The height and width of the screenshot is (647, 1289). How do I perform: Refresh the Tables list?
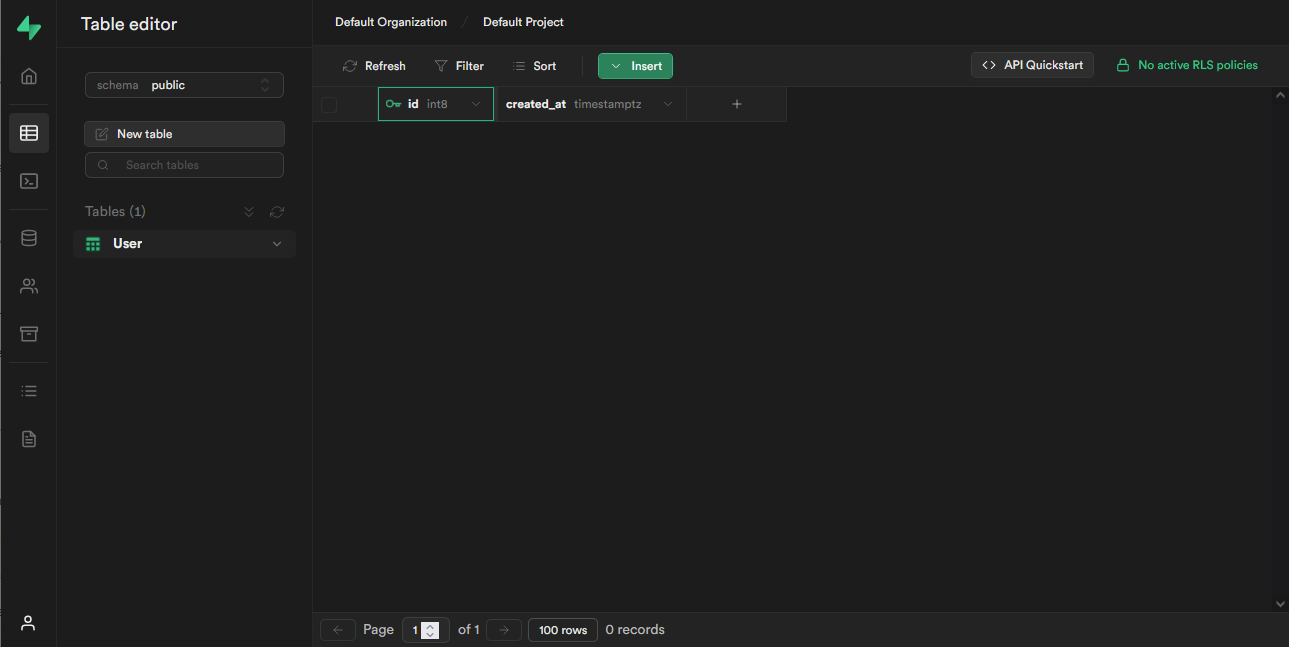click(x=276, y=211)
